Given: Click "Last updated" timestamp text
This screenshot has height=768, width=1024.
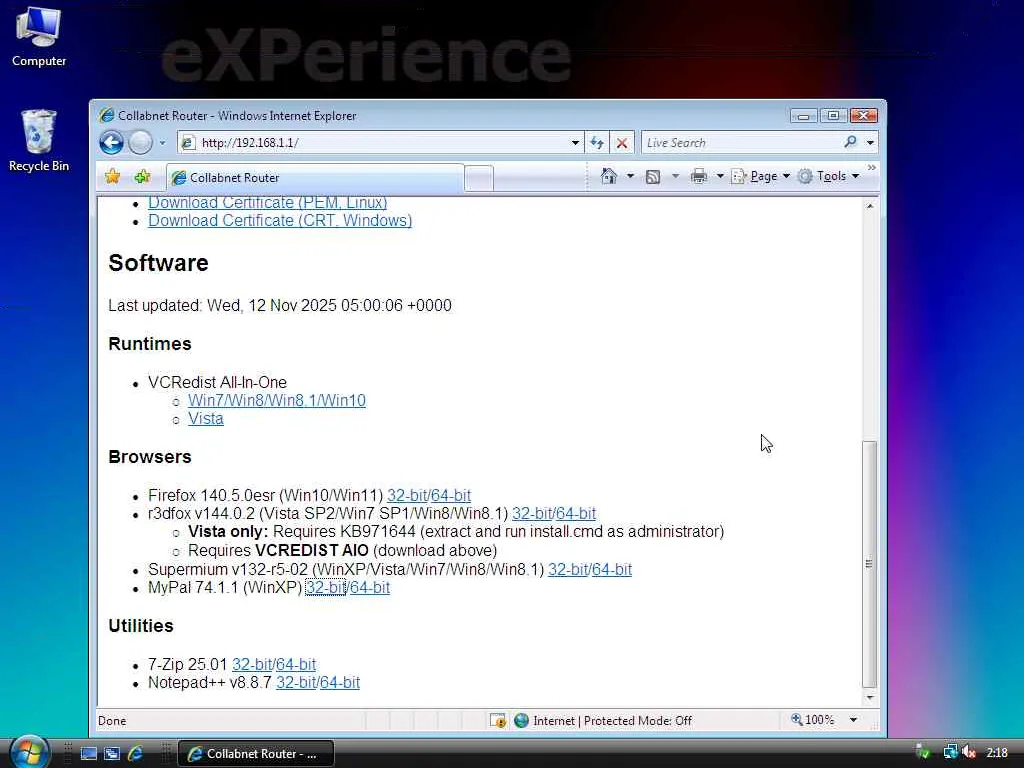Looking at the screenshot, I should pyautogui.click(x=280, y=306).
